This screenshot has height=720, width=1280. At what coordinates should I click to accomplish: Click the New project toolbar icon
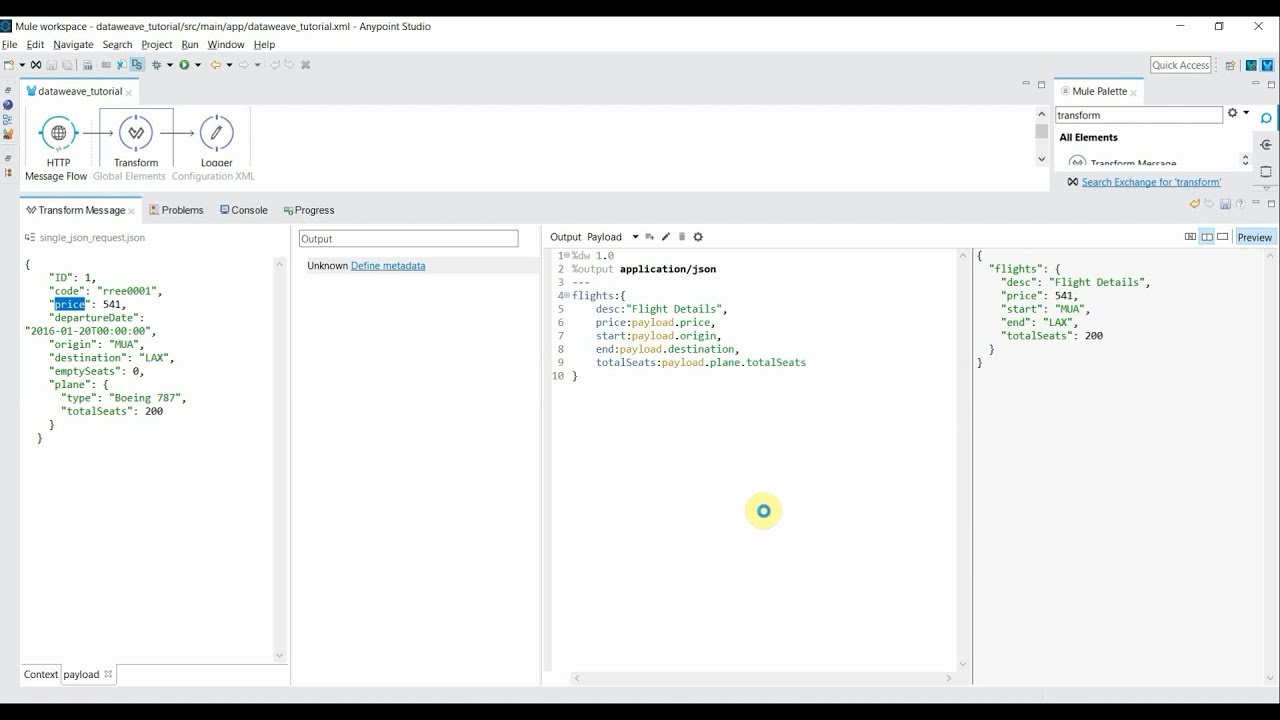9,65
